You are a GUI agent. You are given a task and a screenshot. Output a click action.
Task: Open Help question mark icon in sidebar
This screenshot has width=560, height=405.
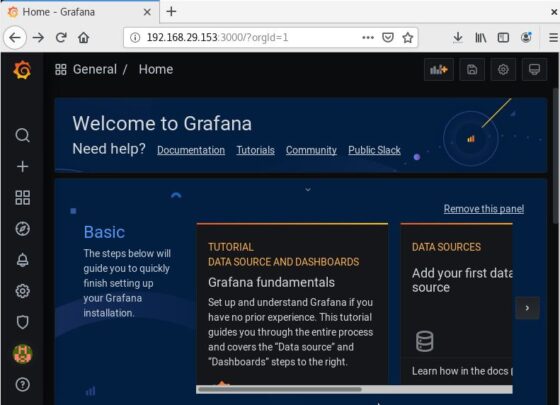[22, 385]
